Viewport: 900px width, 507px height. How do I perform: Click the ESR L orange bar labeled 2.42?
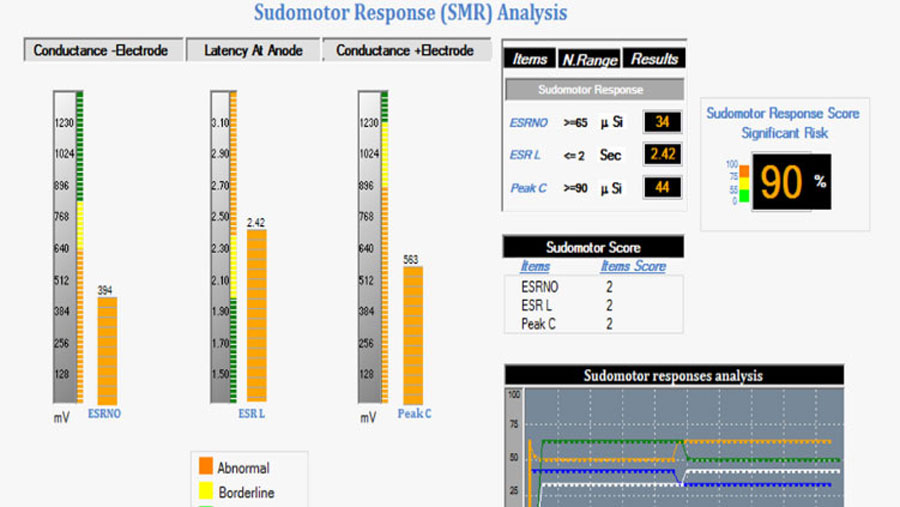tap(257, 316)
